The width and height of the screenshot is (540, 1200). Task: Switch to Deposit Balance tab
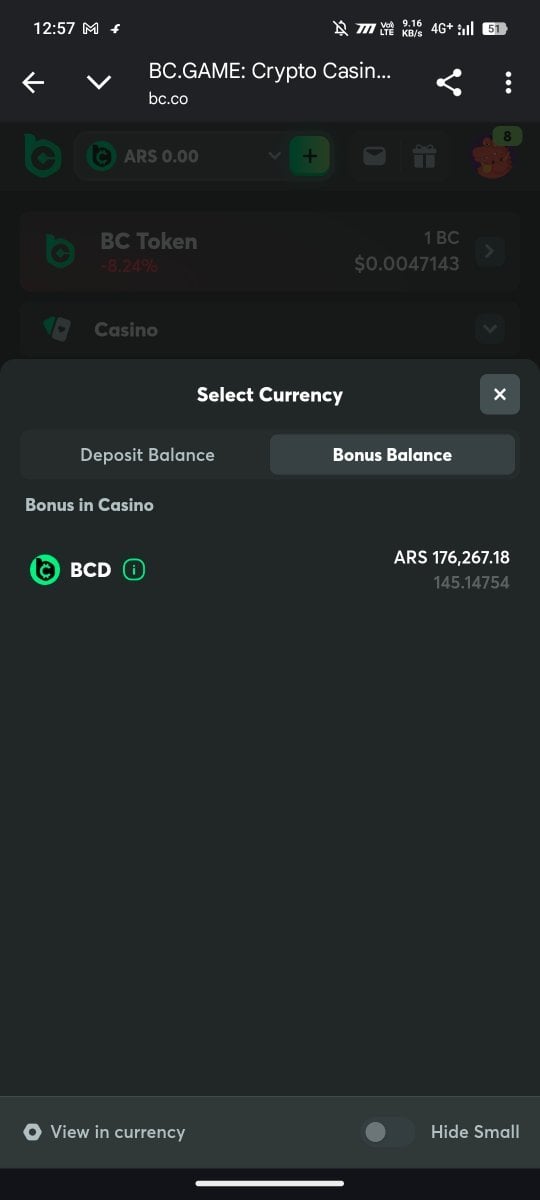click(147, 455)
